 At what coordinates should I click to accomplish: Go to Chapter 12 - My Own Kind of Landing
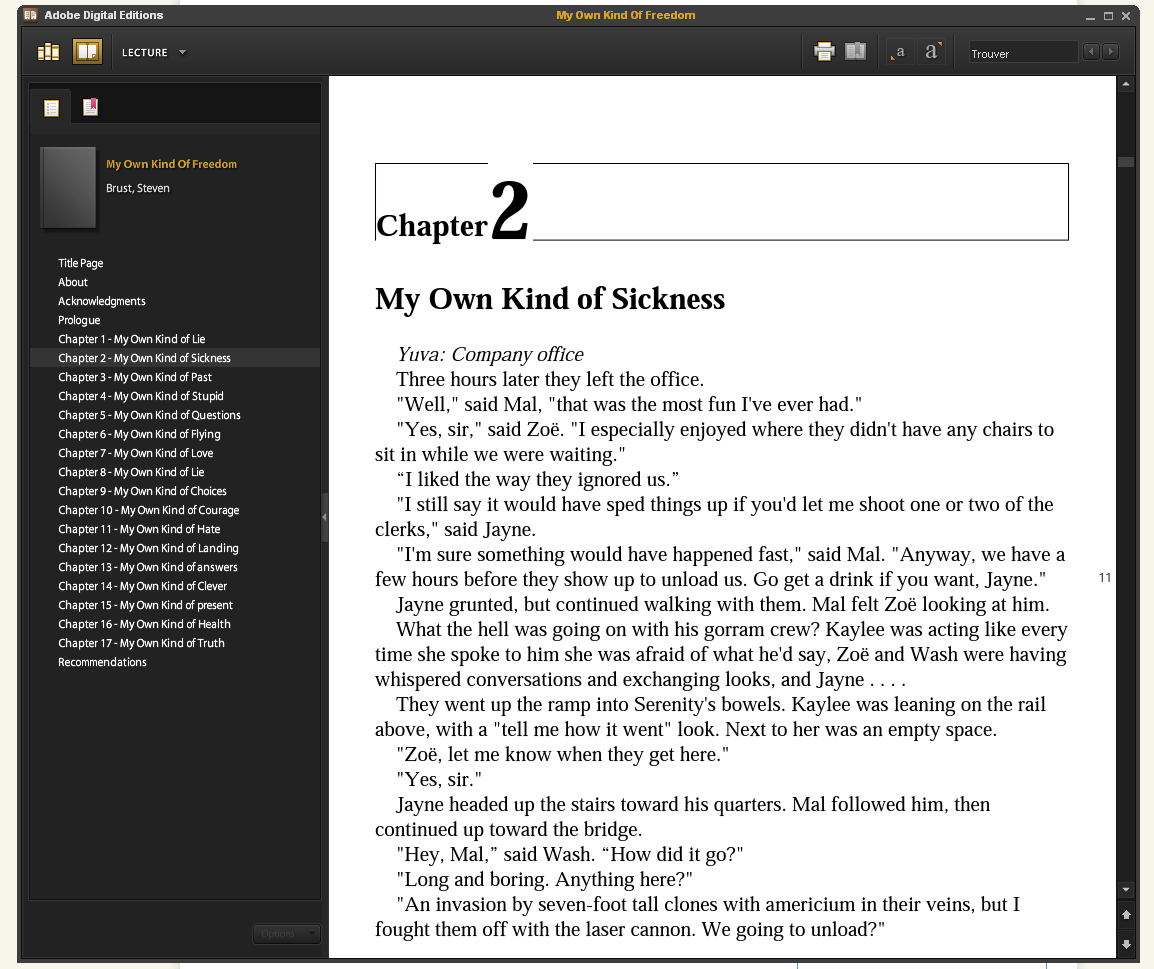pos(148,549)
